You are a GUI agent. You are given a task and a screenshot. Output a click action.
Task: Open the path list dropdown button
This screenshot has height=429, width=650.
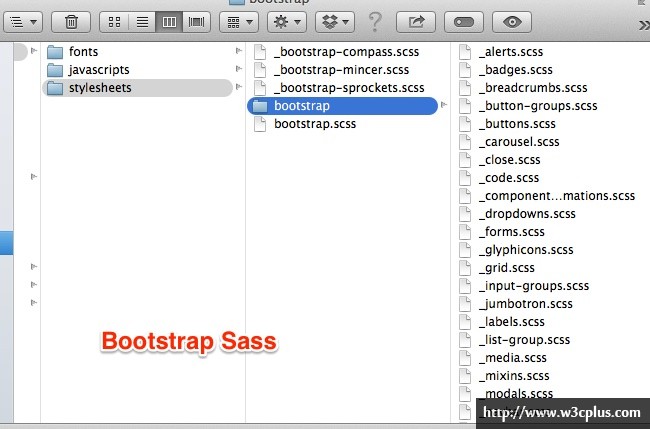23,22
